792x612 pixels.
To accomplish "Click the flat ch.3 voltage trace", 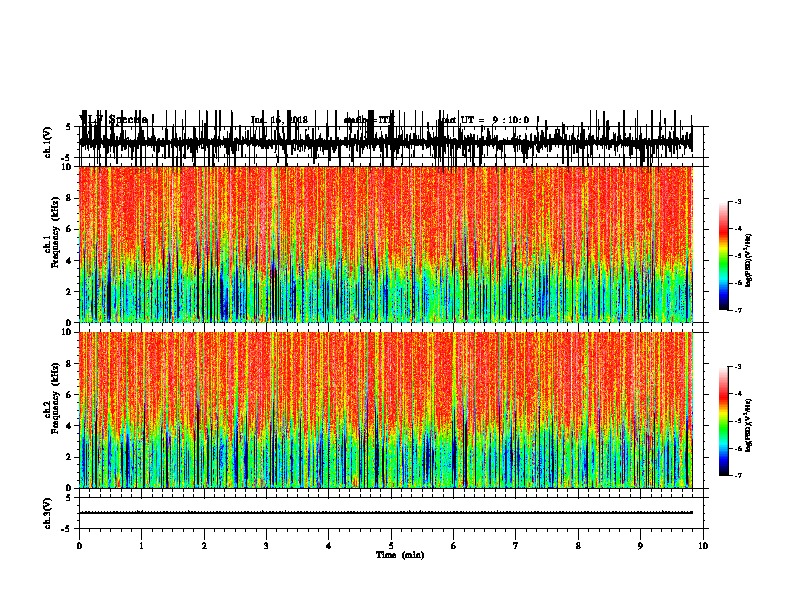I will pos(385,513).
